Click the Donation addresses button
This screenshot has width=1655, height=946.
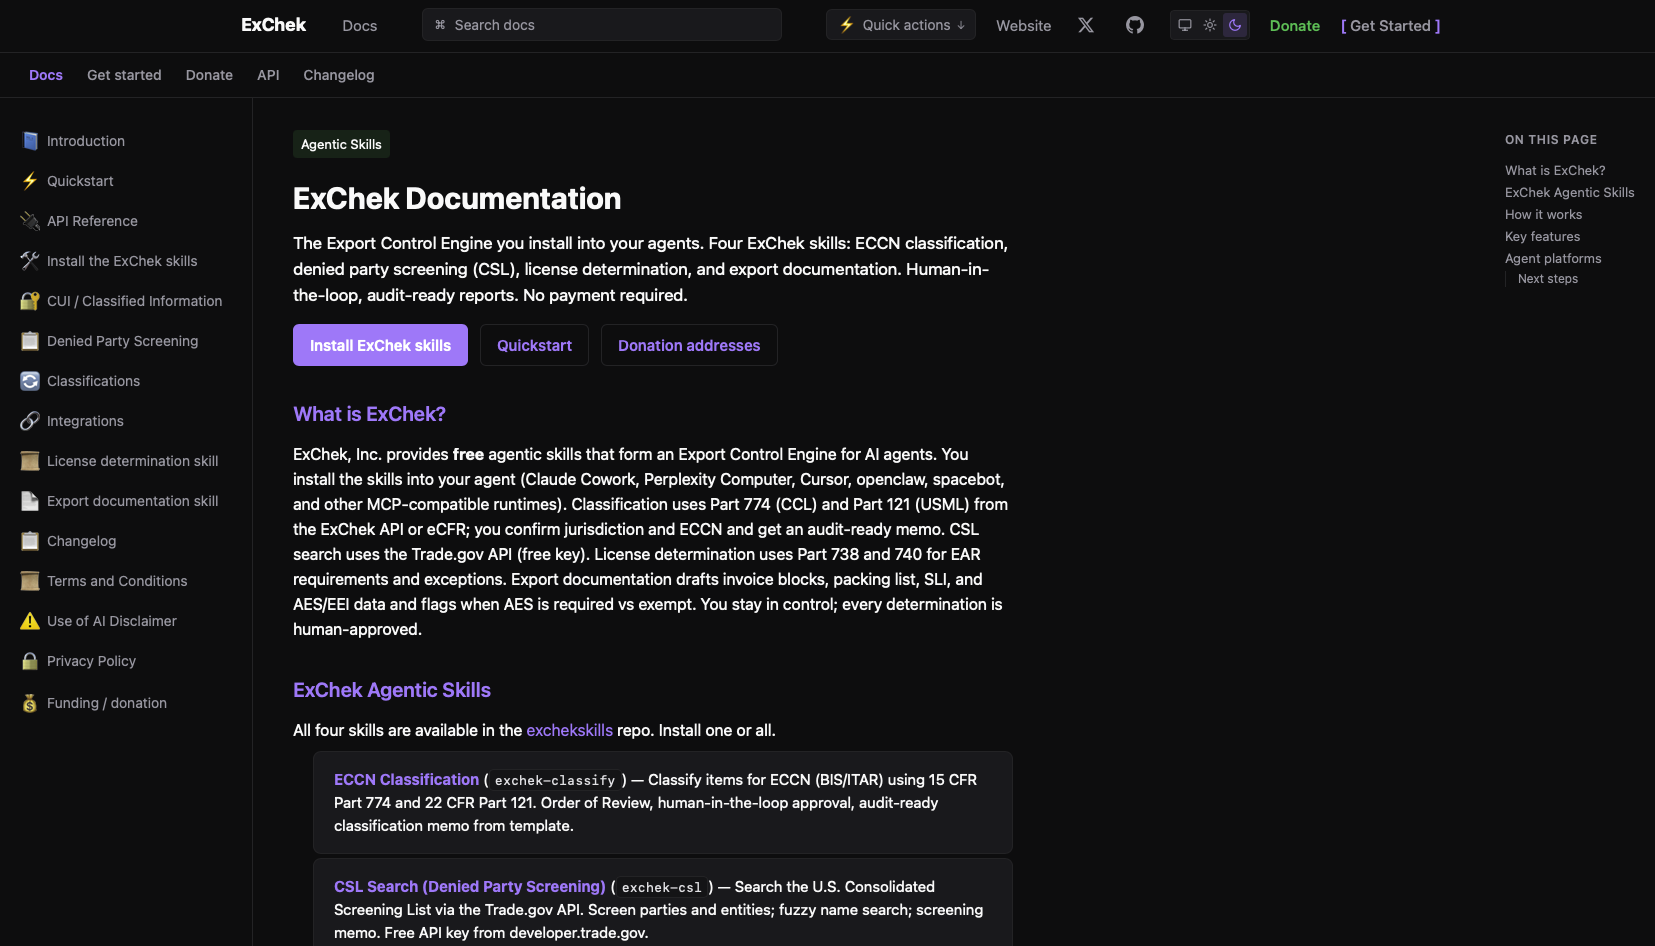tap(689, 345)
